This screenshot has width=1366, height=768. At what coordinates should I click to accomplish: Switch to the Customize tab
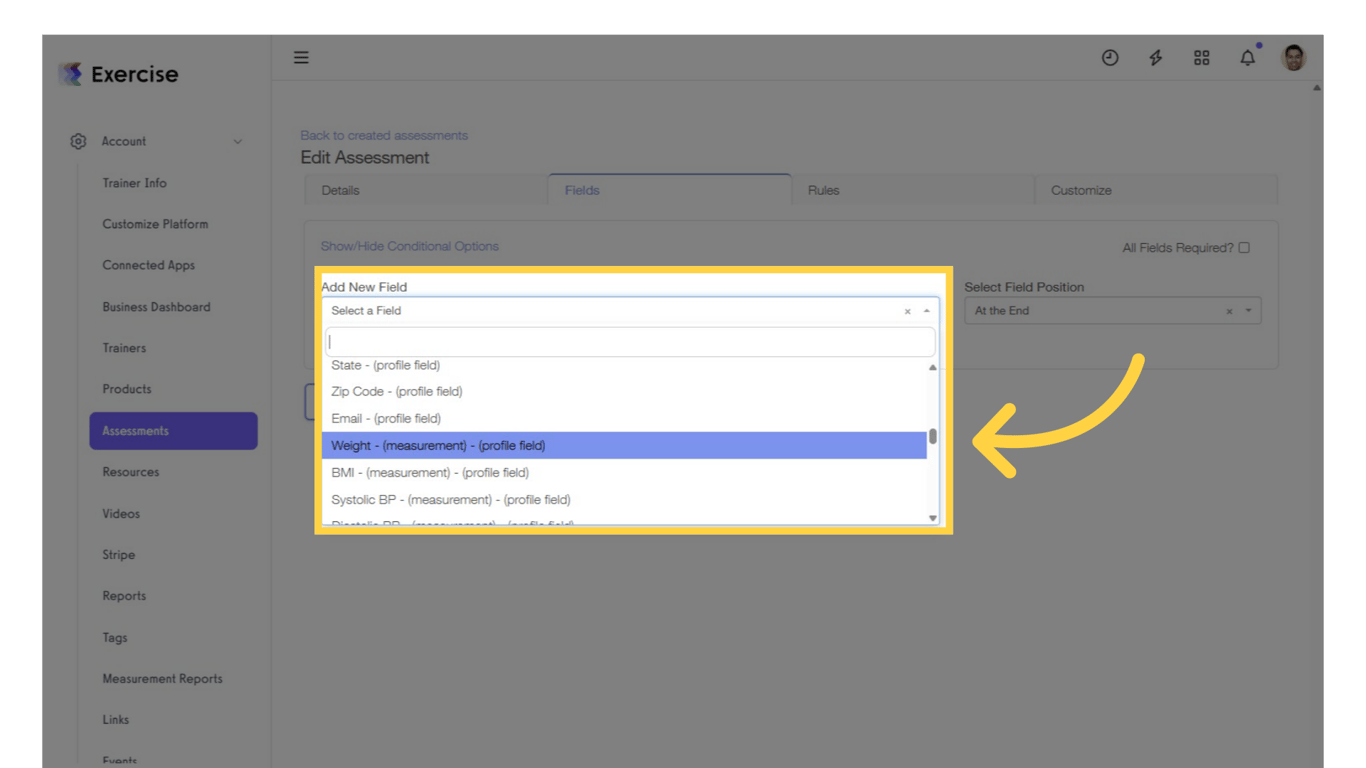point(1080,189)
